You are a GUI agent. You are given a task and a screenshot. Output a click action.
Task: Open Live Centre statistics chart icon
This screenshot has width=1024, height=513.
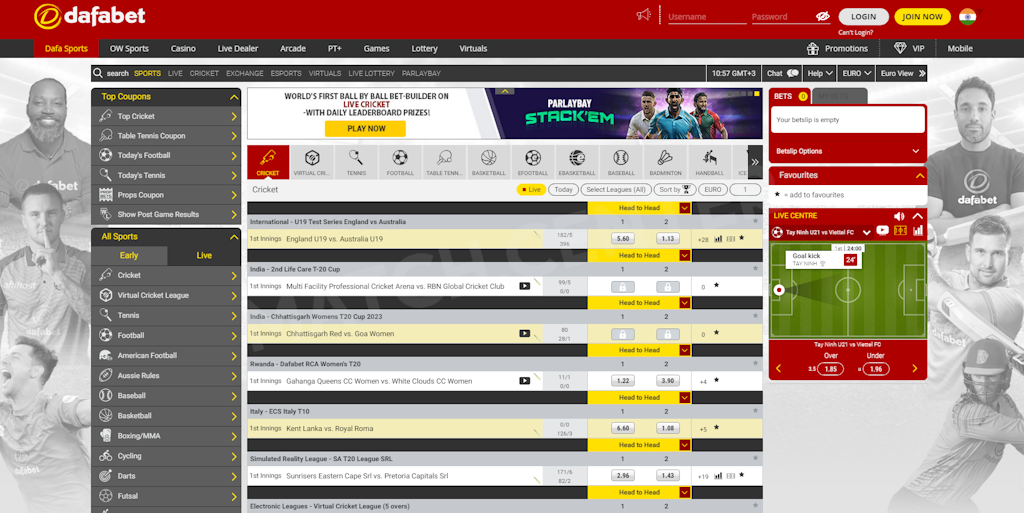[918, 231]
